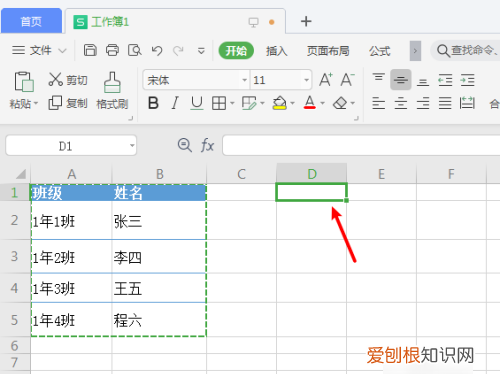
Task: Undo the last action
Action: click(x=157, y=51)
